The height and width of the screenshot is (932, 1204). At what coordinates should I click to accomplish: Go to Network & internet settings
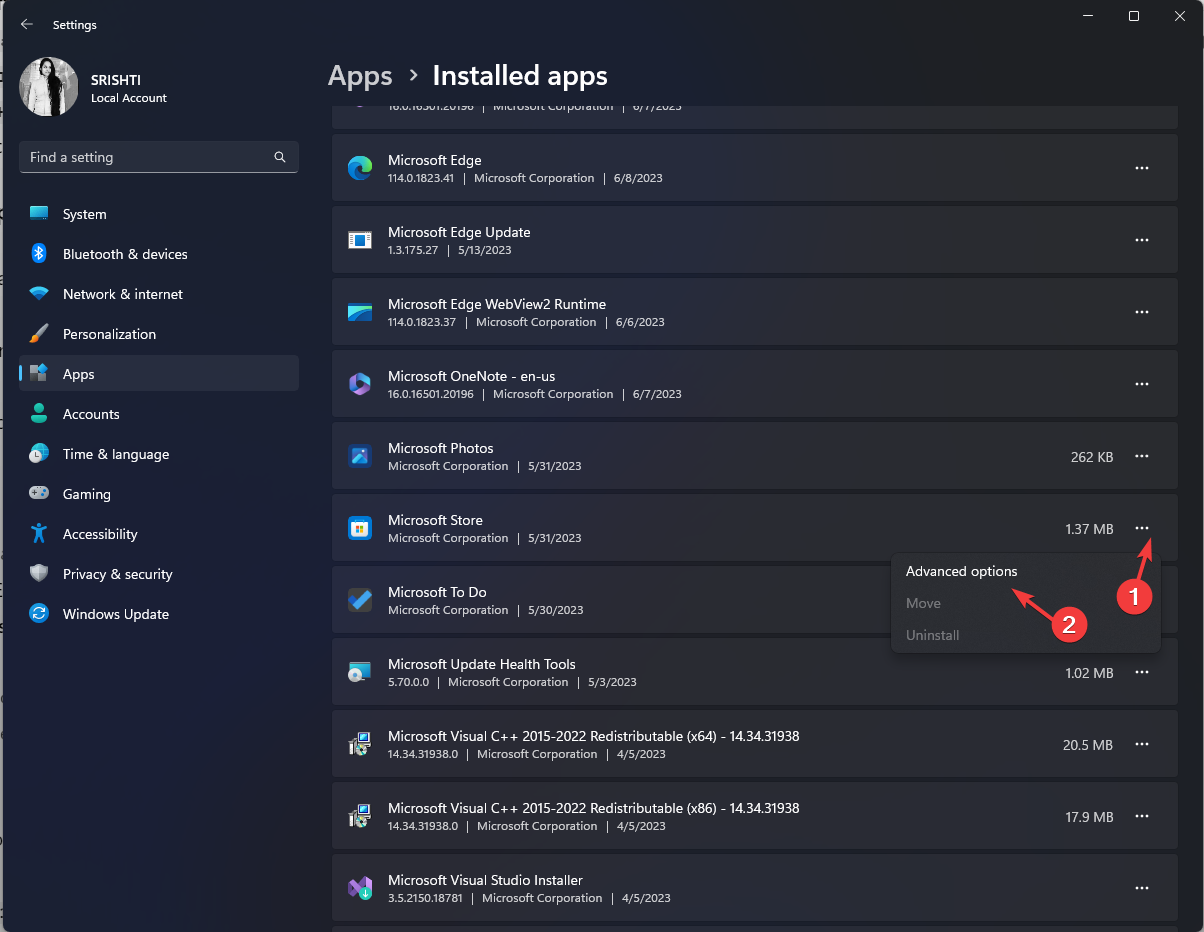pyautogui.click(x=159, y=294)
